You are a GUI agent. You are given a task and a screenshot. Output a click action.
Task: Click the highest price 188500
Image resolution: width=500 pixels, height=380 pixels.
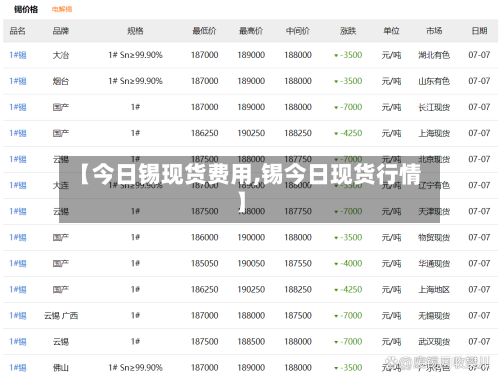point(251,341)
